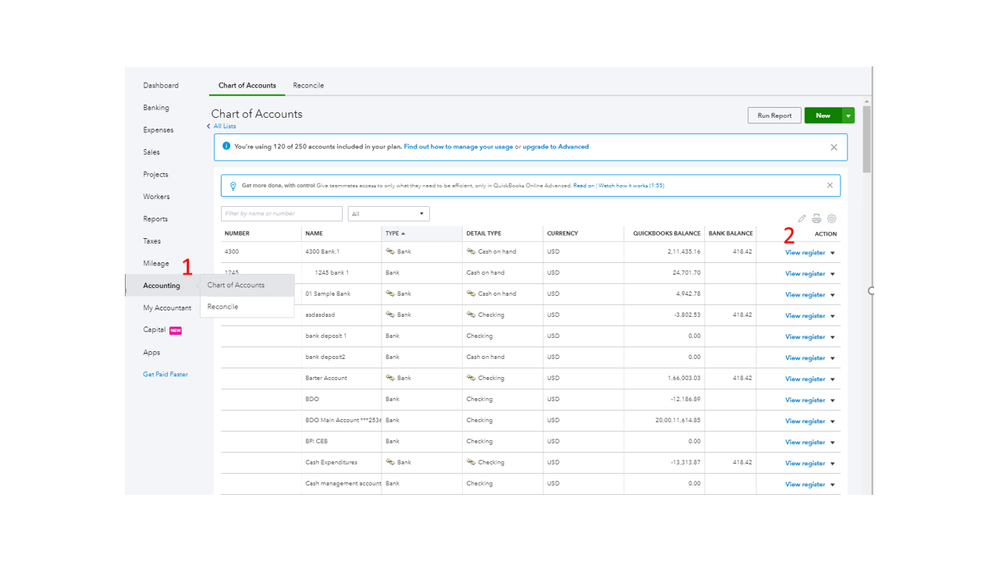Click the NEW badge next to Capital

(176, 330)
